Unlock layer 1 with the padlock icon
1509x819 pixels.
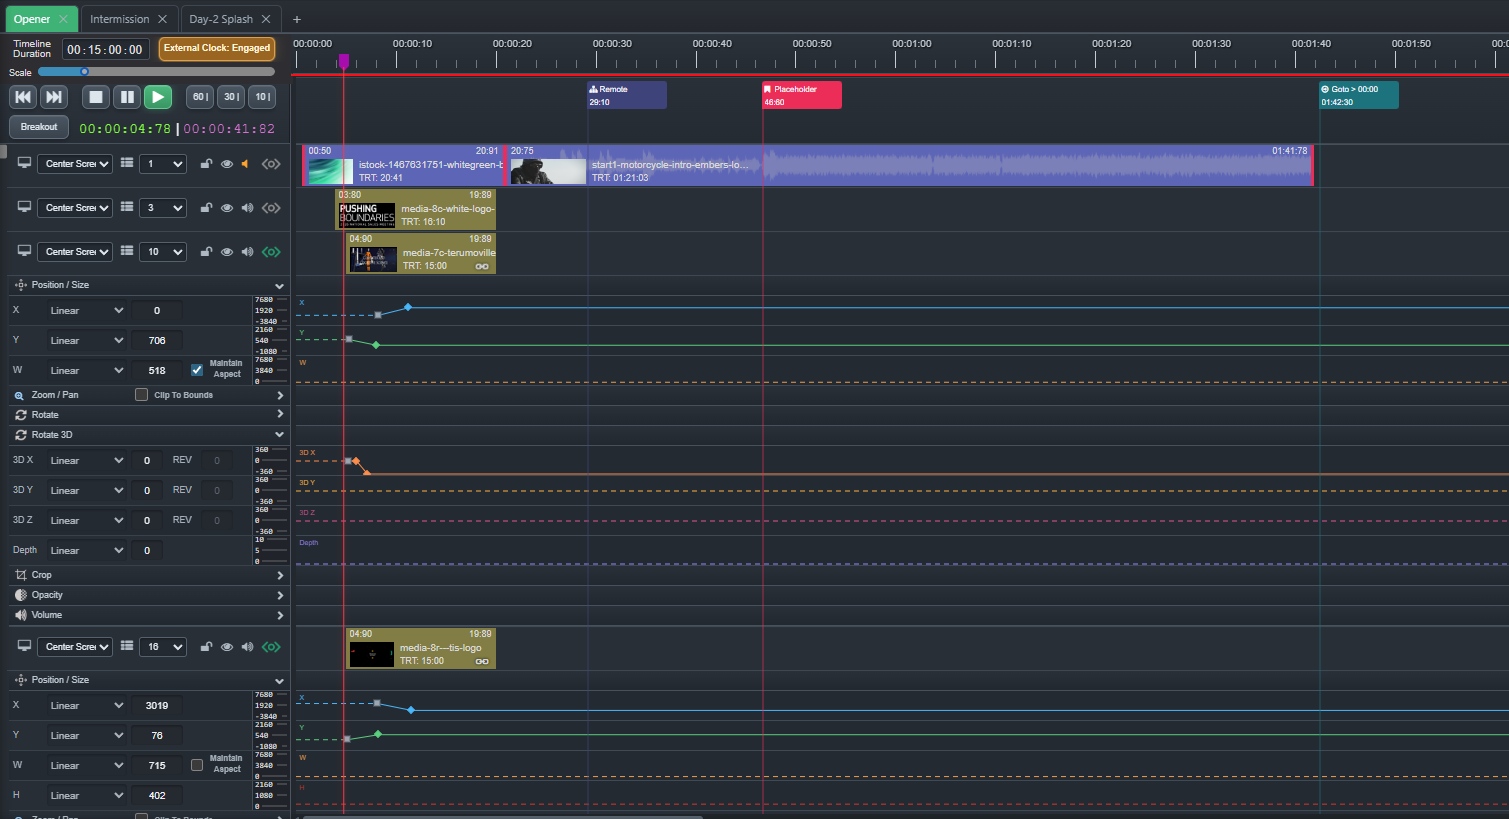(x=206, y=164)
